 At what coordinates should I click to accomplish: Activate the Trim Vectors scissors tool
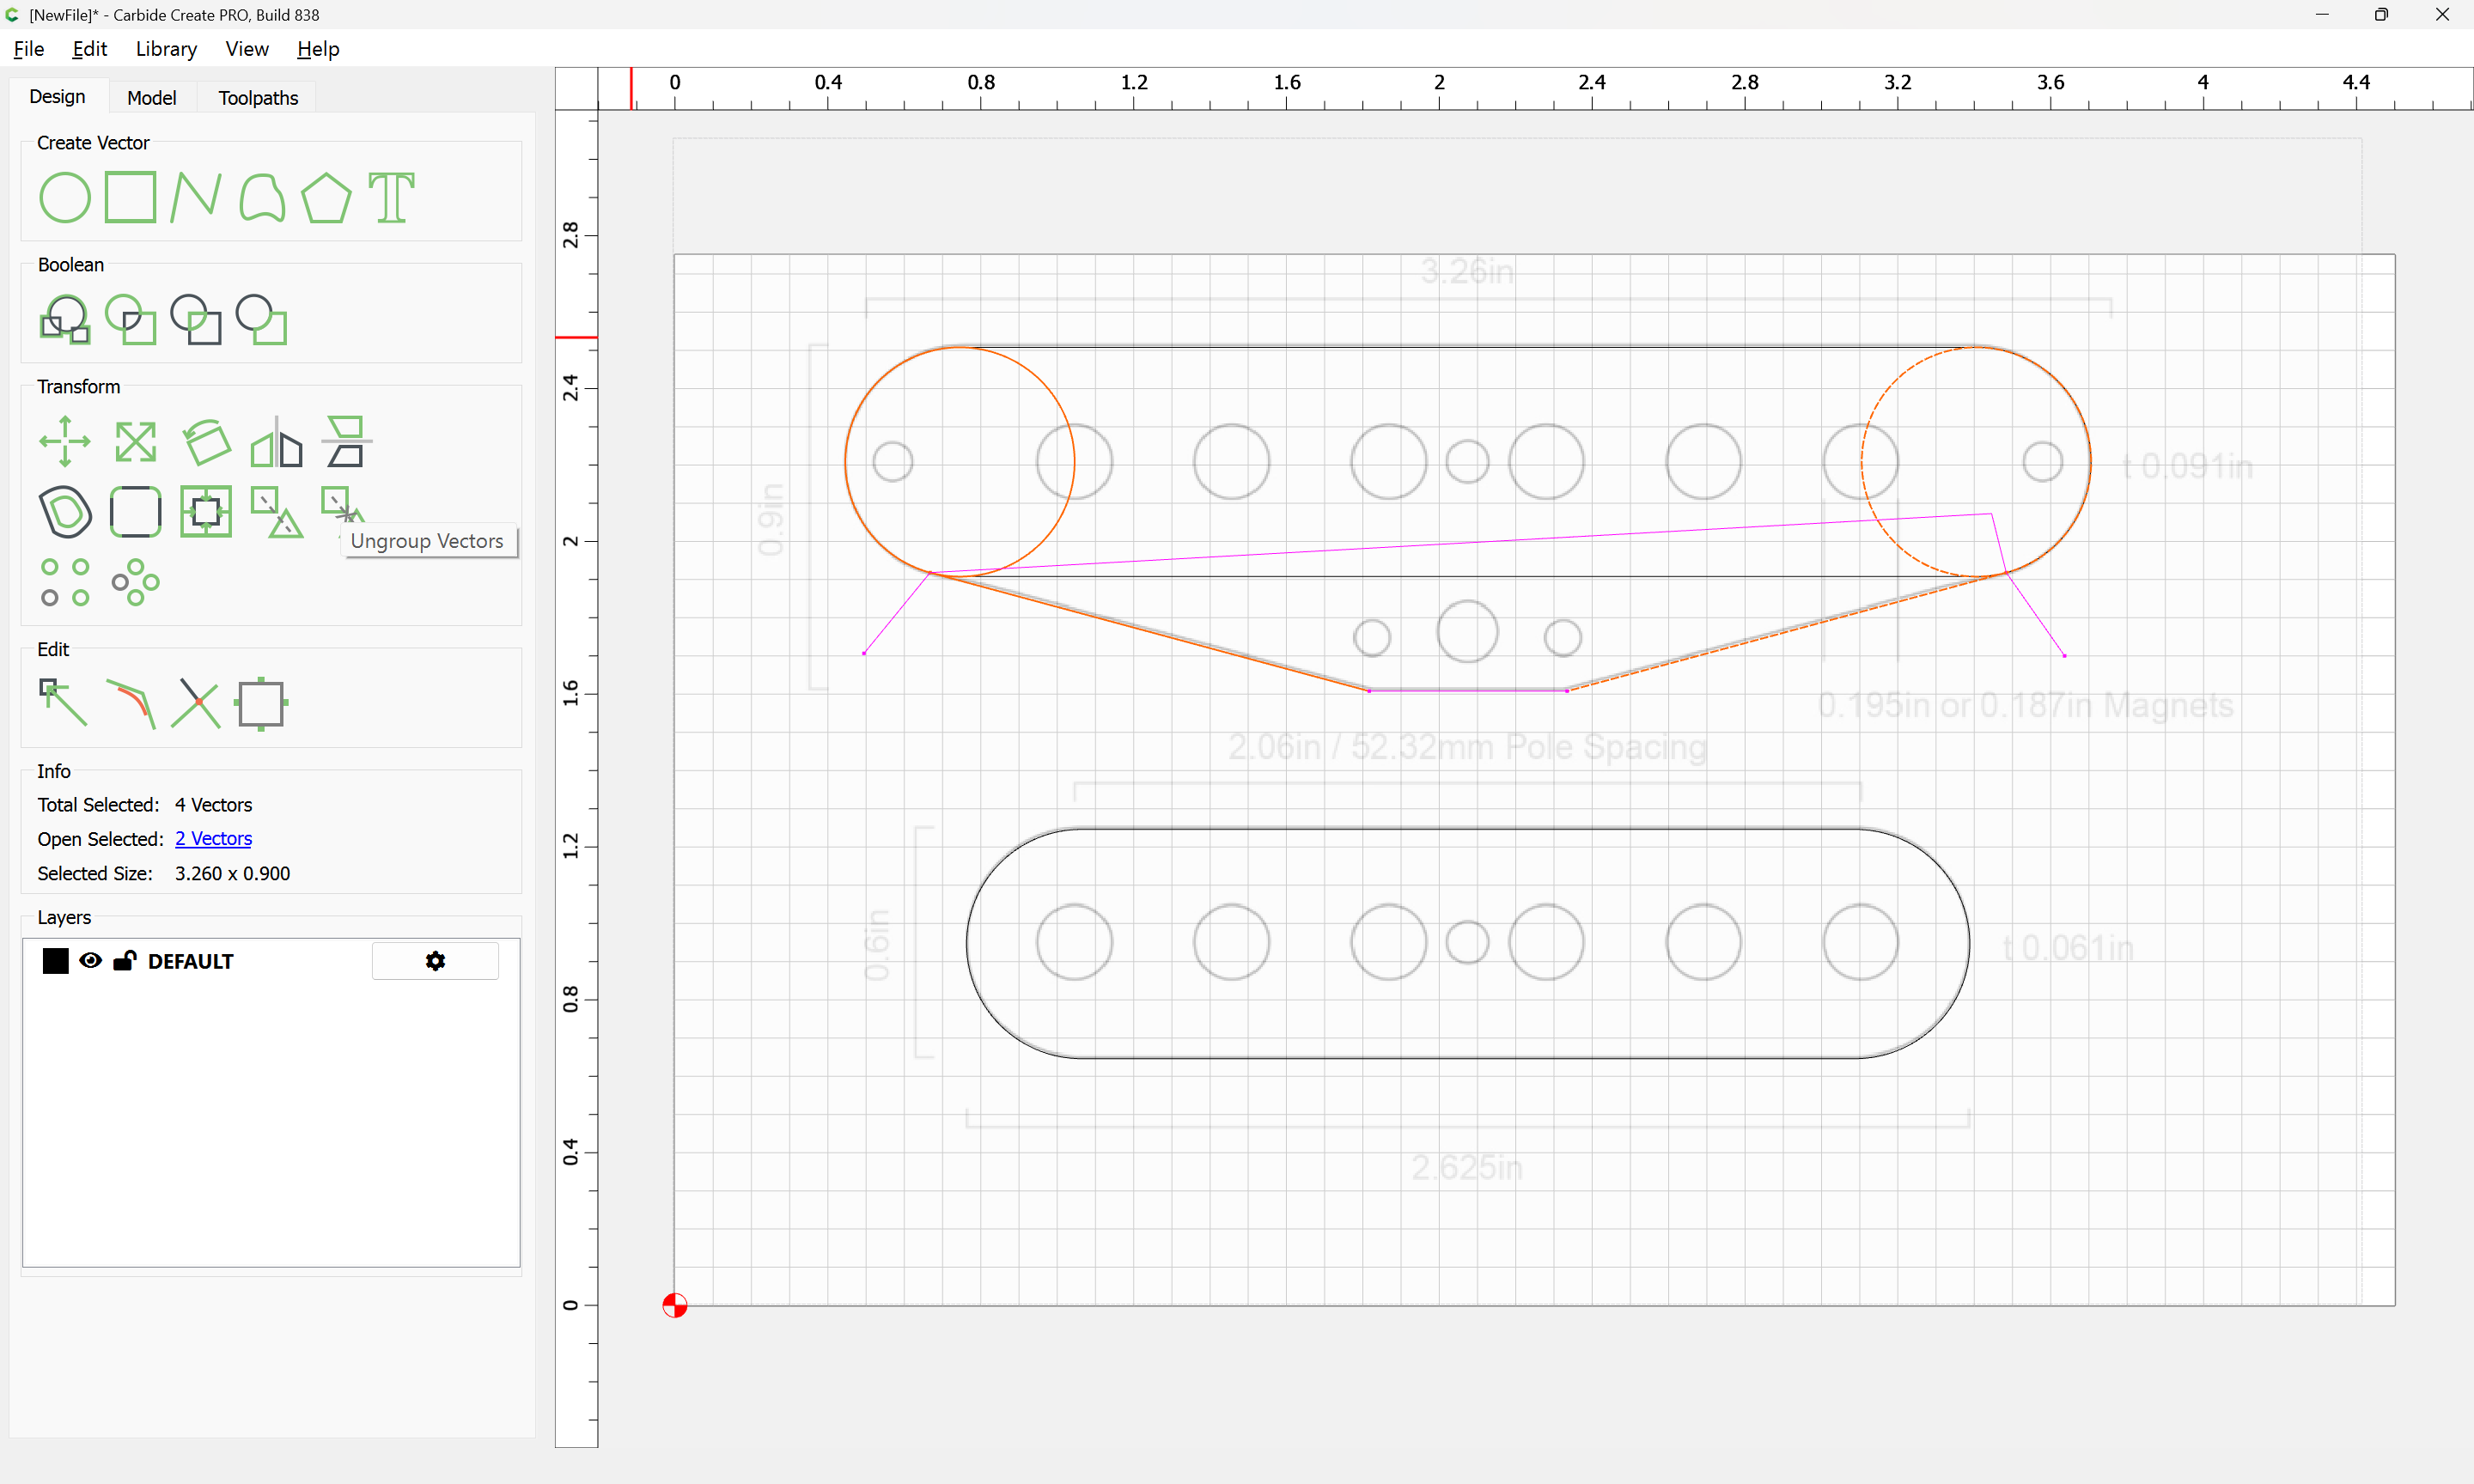[x=196, y=703]
